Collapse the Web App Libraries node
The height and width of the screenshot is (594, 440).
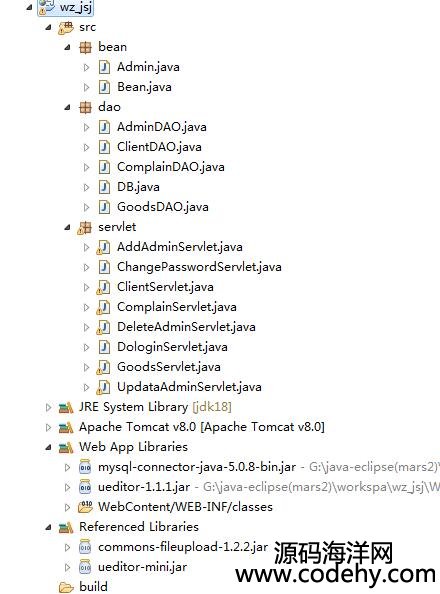point(48,448)
